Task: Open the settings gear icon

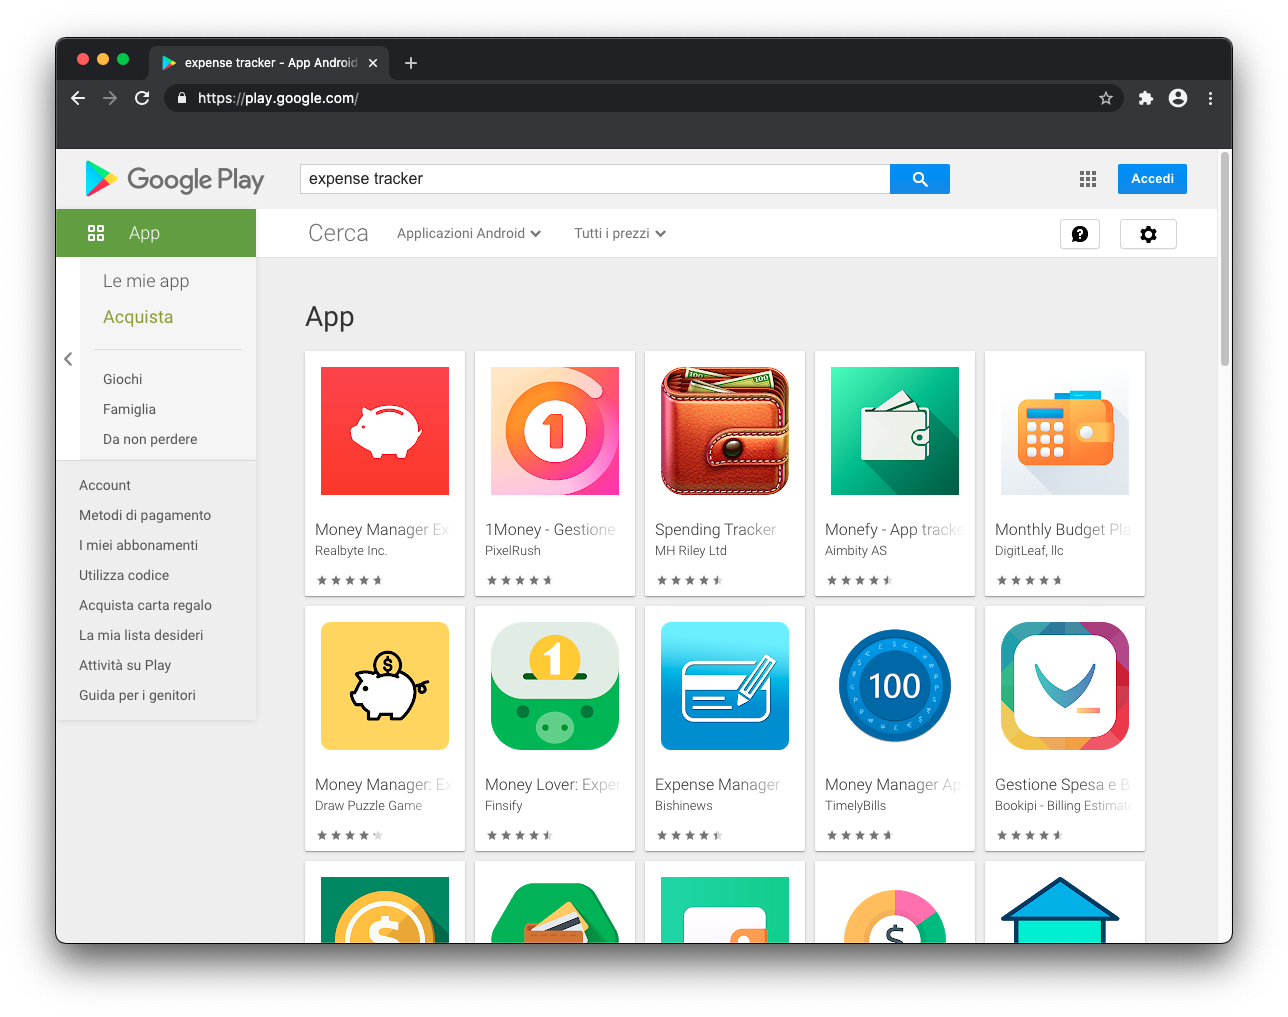Action: [x=1148, y=234]
